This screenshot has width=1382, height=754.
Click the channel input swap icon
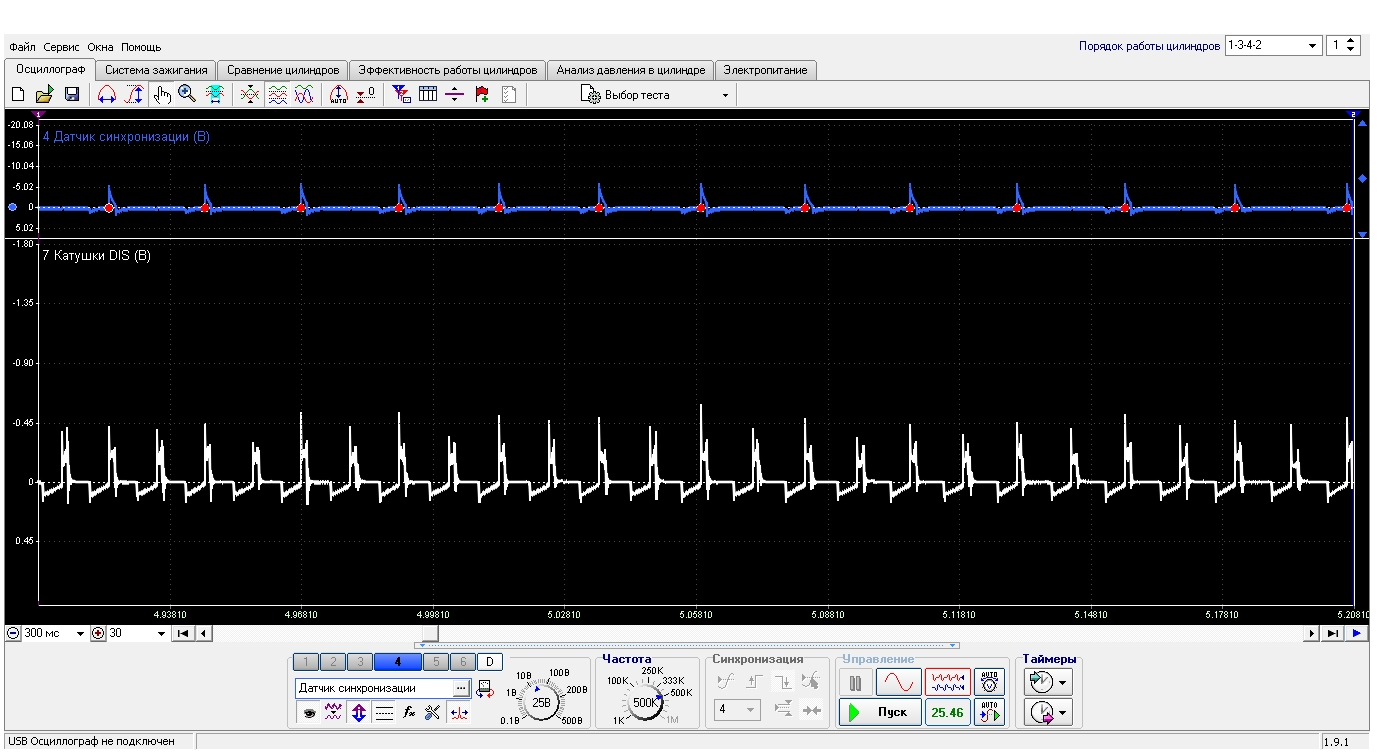(485, 689)
